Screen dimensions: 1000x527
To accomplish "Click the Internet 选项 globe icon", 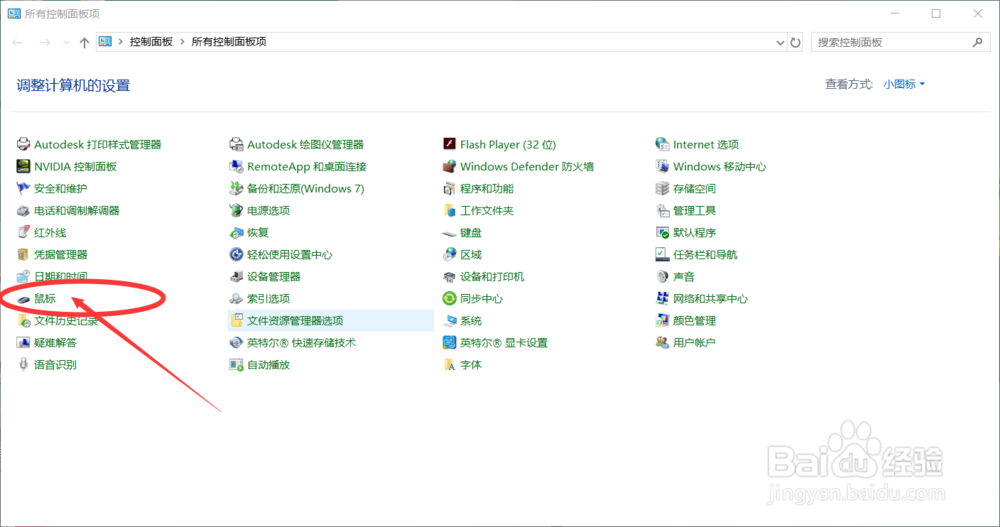I will [662, 144].
